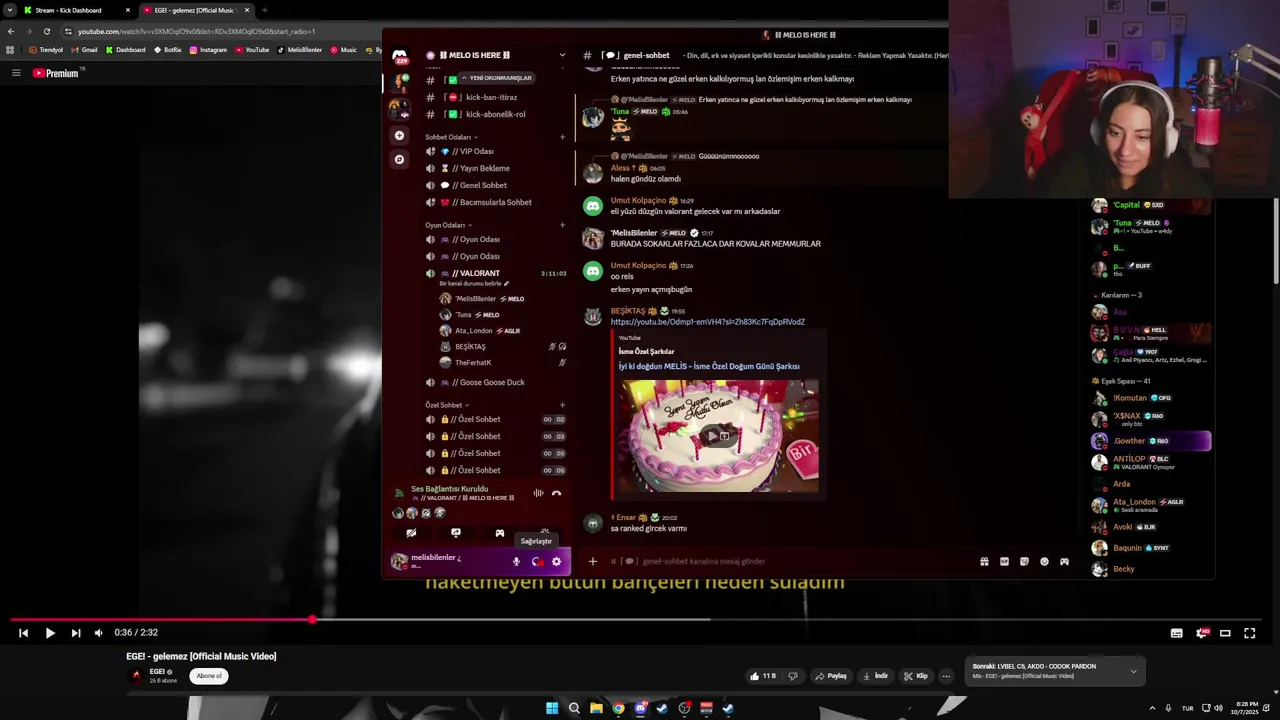
Task: Toggle Discord camera on or off
Action: [411, 533]
